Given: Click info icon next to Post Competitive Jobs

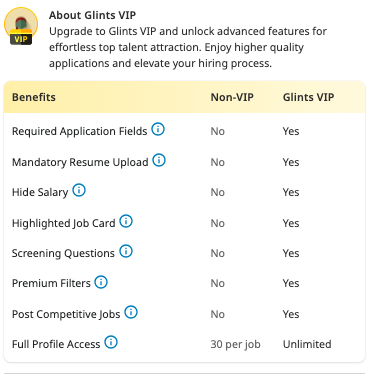Looking at the screenshot, I should click(131, 312).
